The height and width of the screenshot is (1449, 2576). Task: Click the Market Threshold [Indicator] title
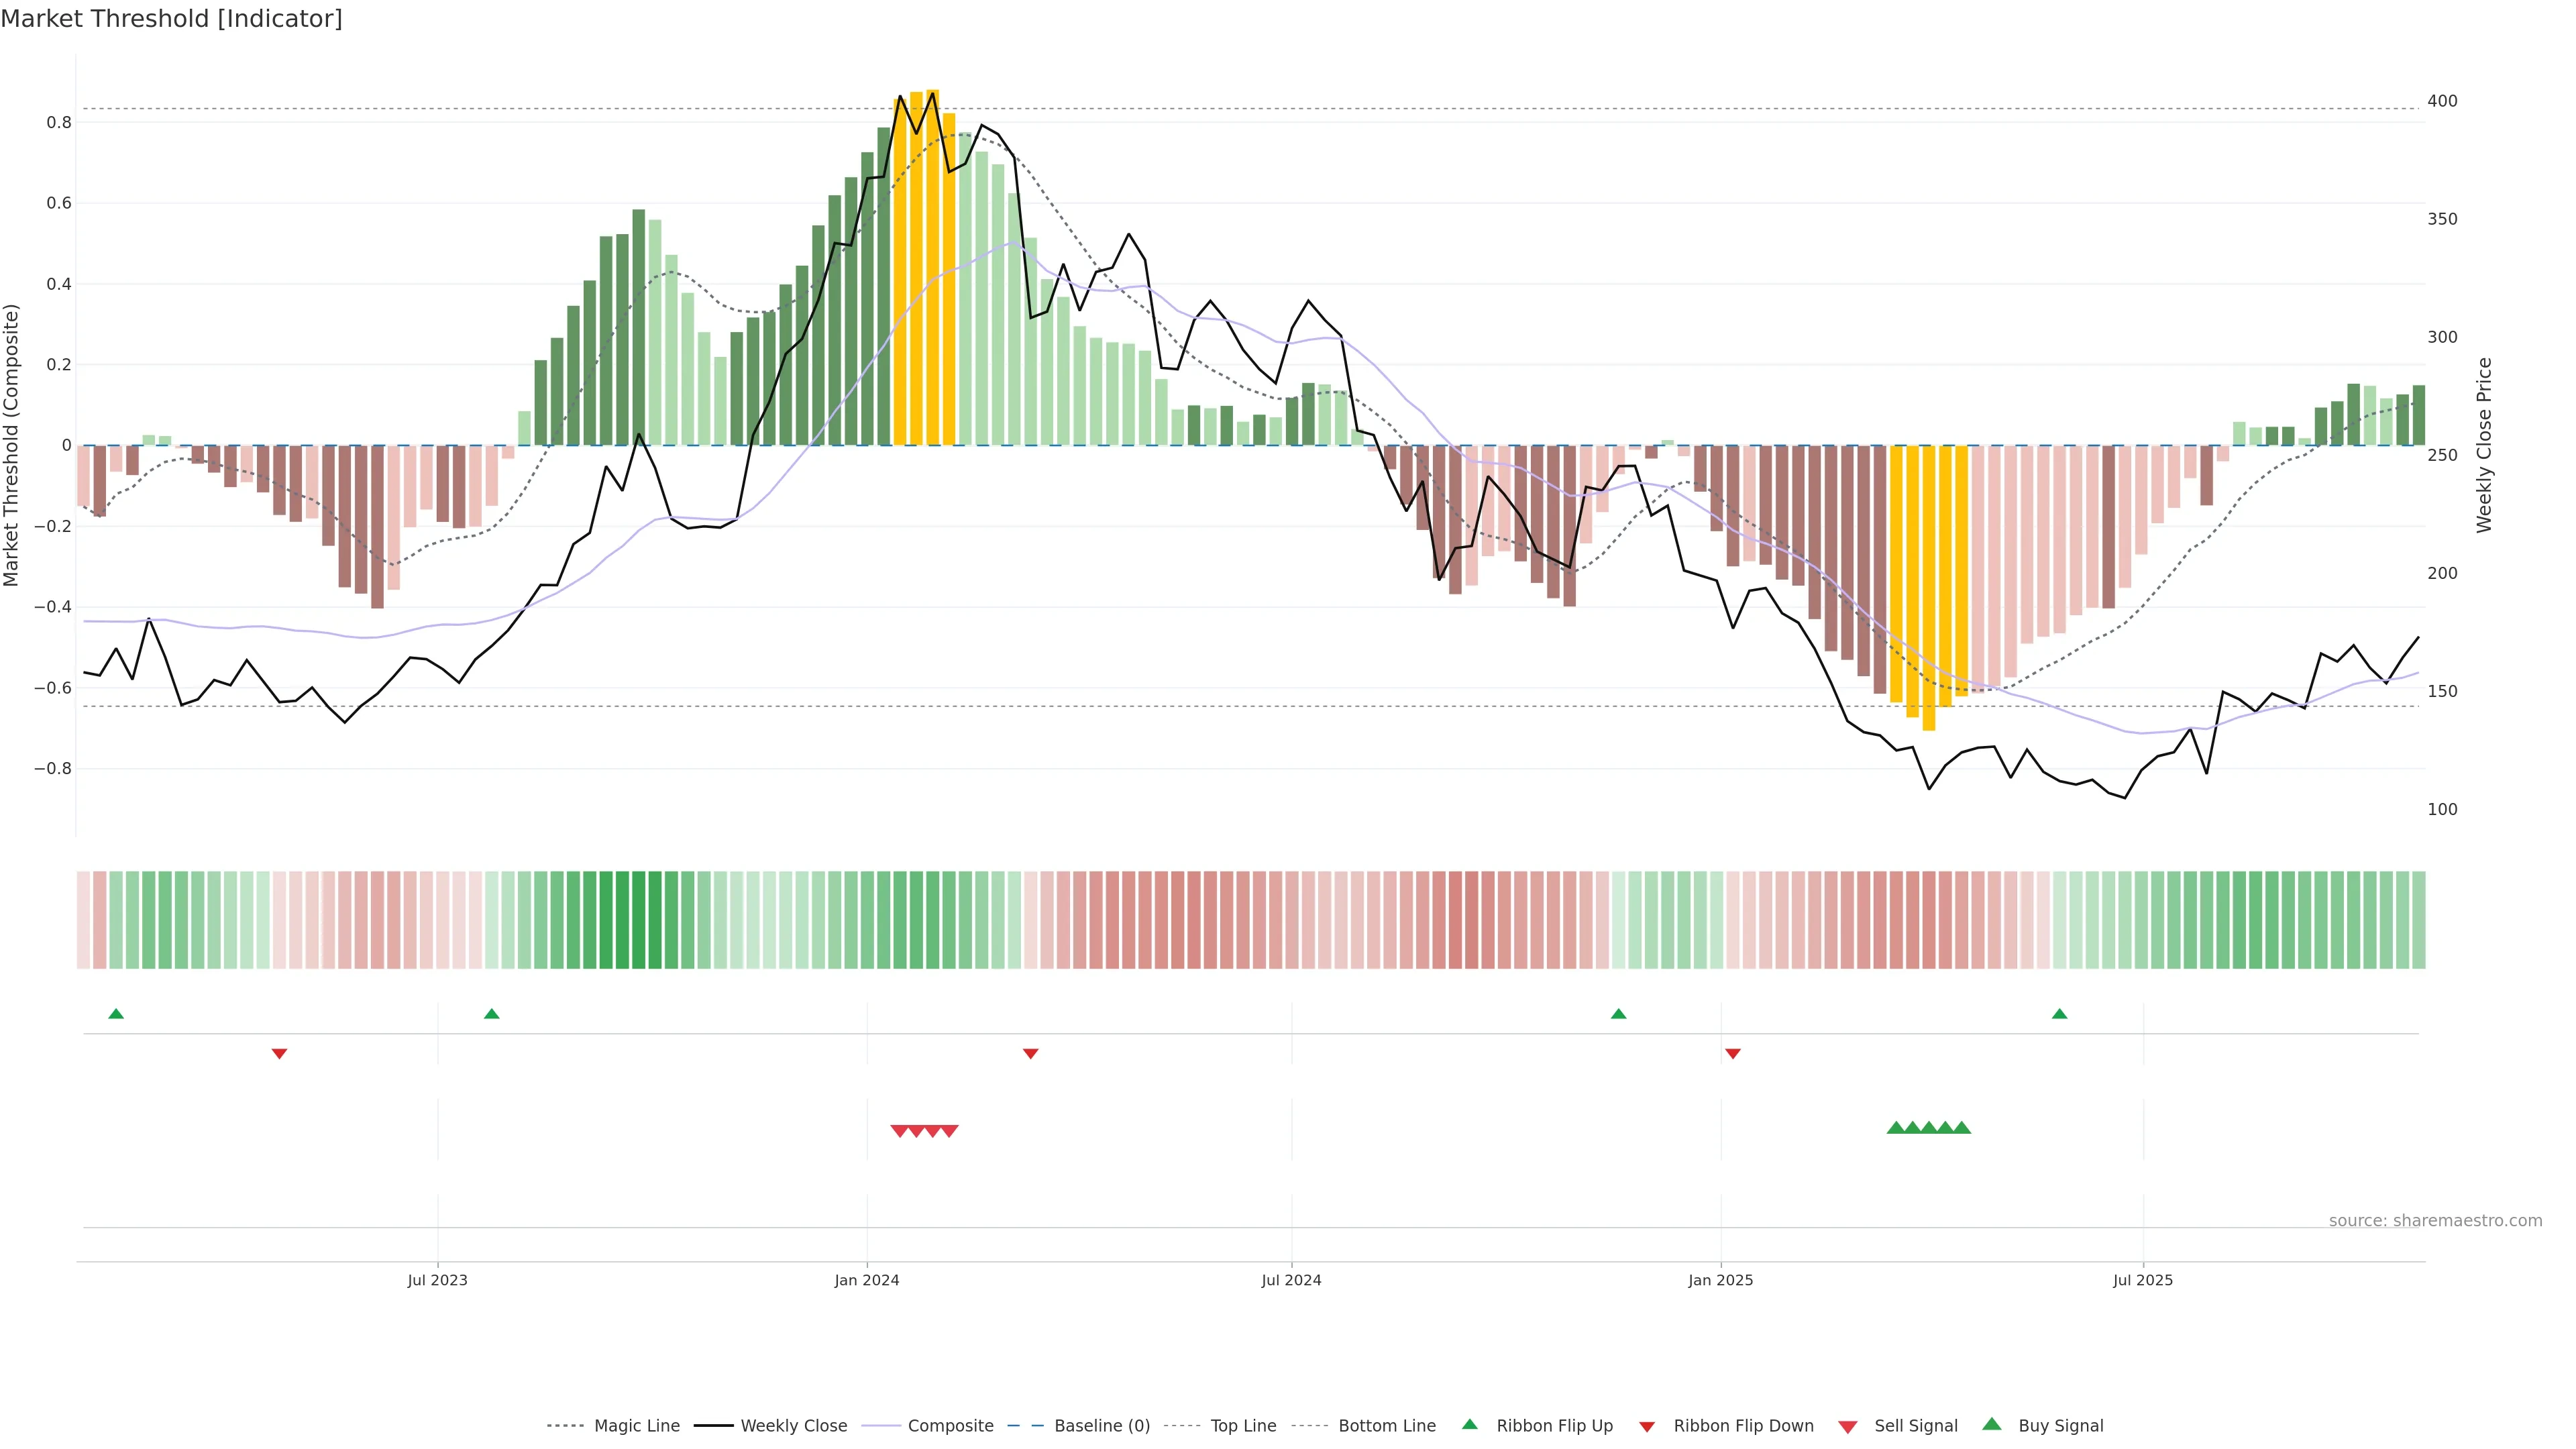(x=171, y=19)
